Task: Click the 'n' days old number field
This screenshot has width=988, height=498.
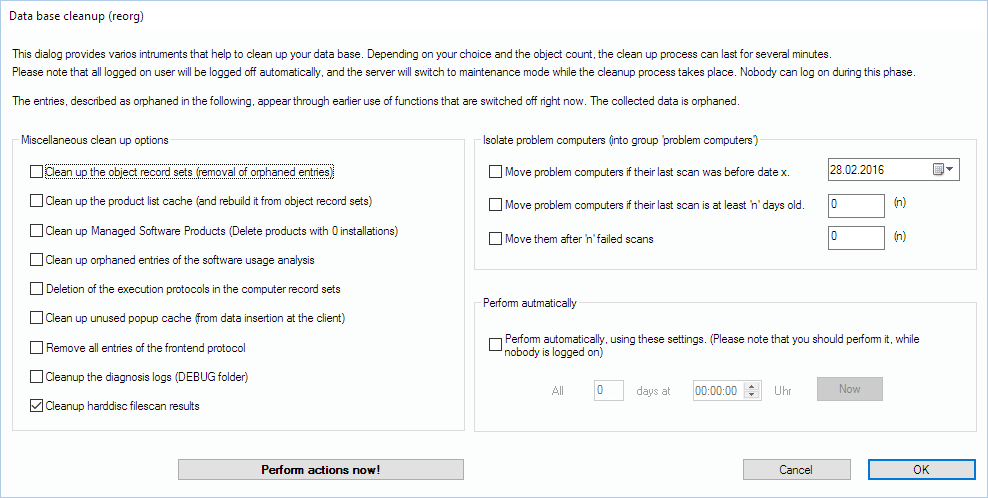Action: tap(856, 205)
